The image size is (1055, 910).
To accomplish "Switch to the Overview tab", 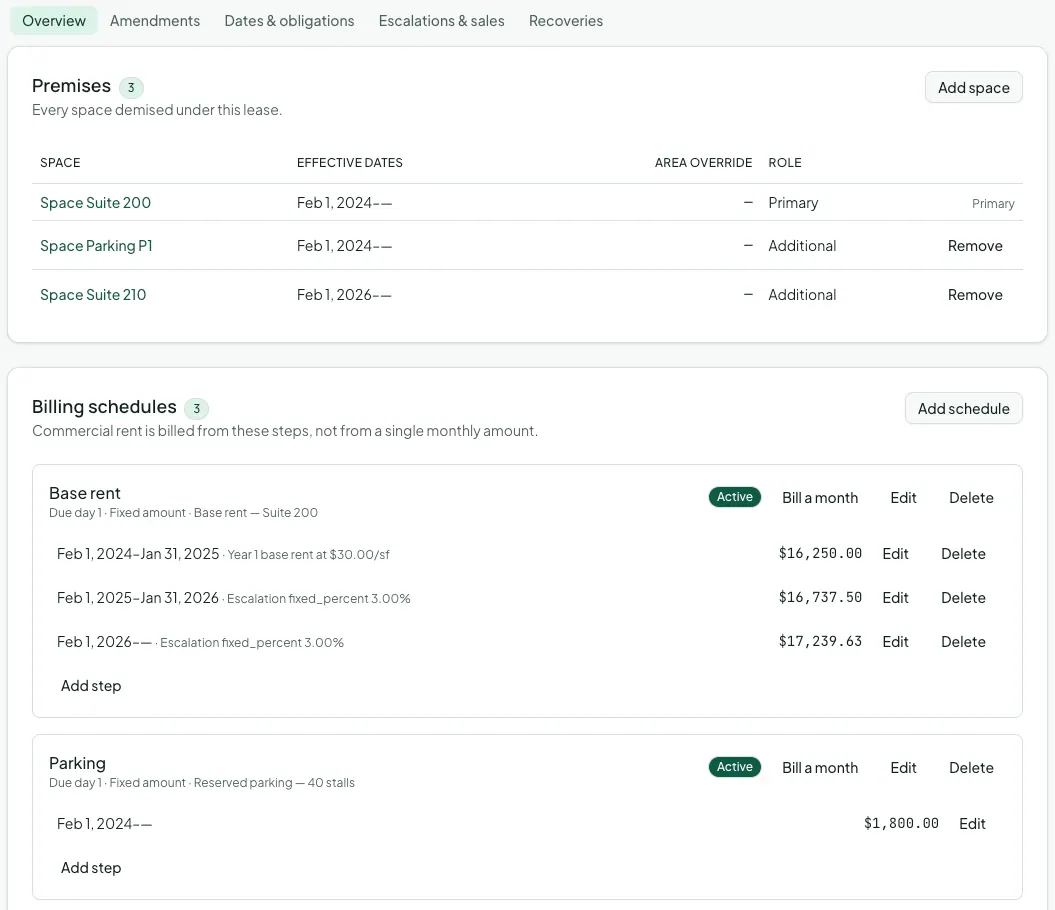I will pos(54,21).
